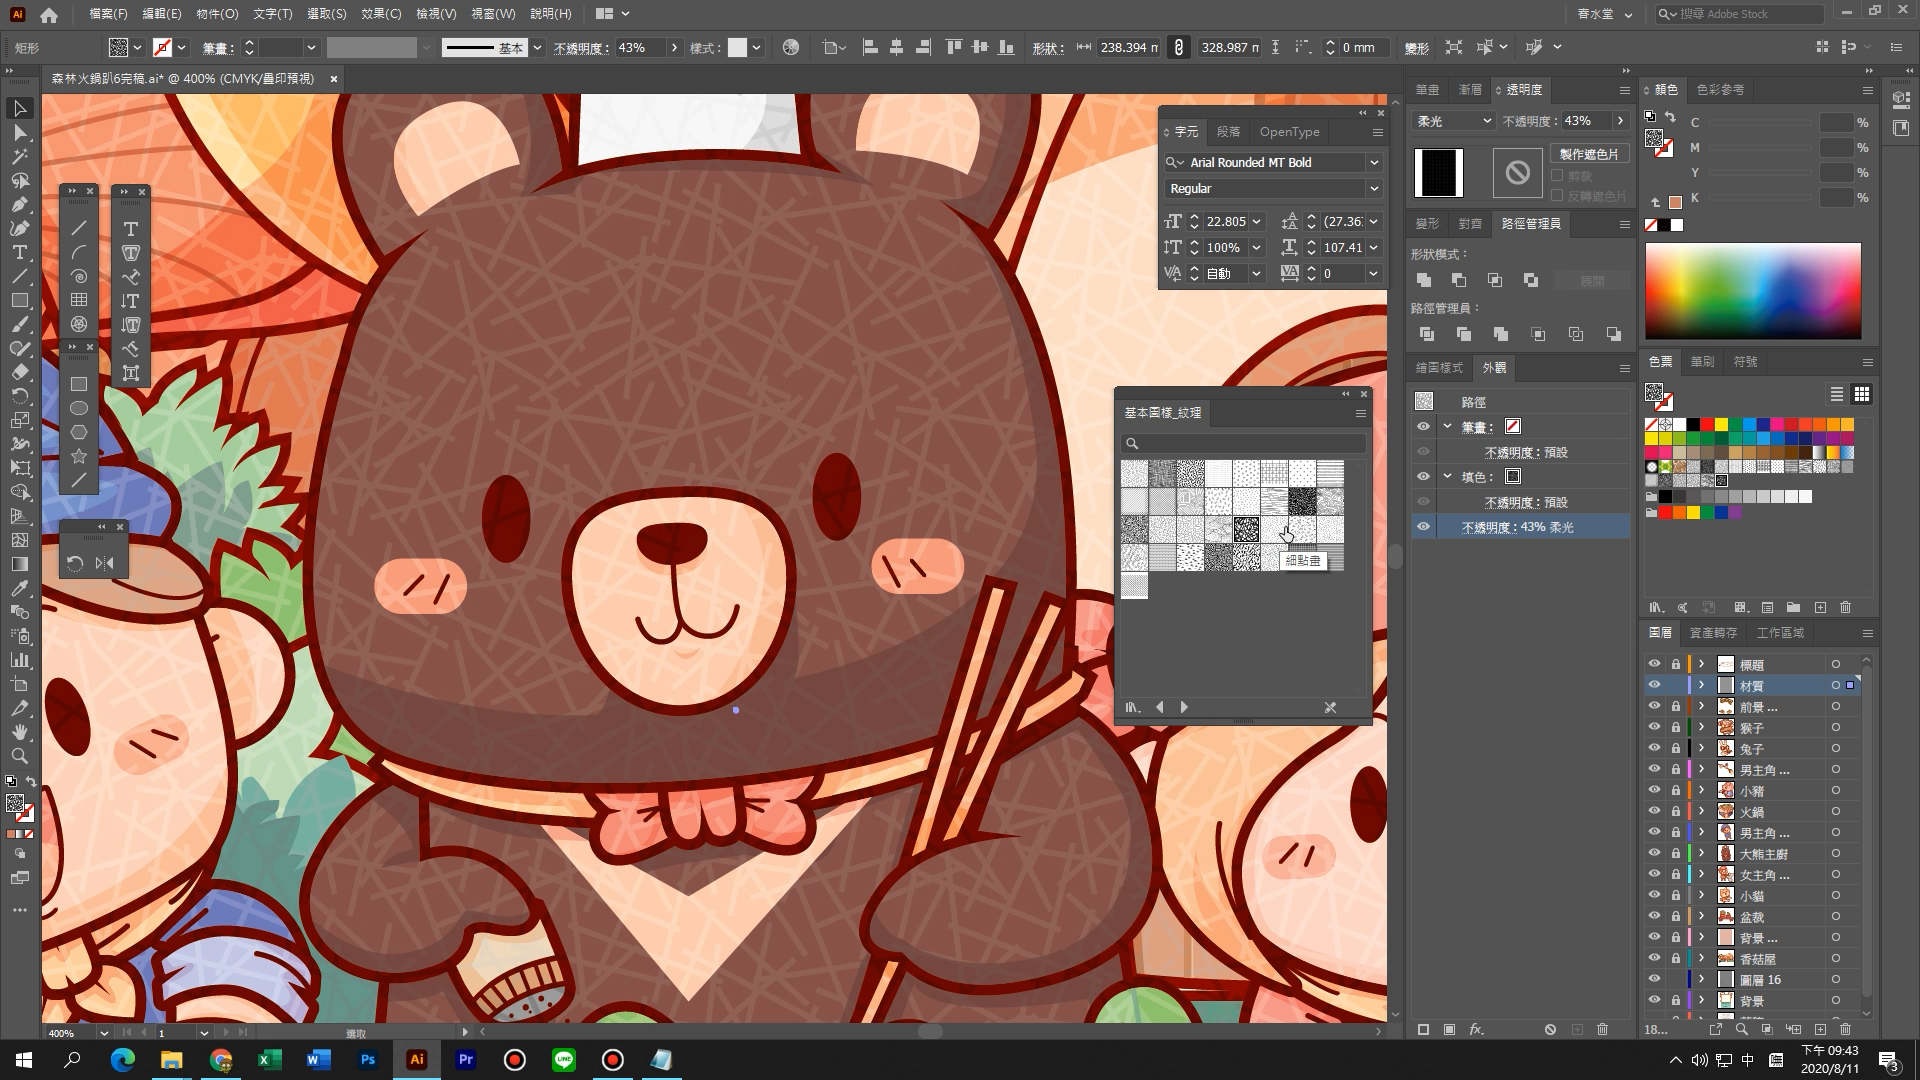Click the Unite shape mode in the Pathfinder panel
This screenshot has width=1920, height=1080.
pos(1424,280)
